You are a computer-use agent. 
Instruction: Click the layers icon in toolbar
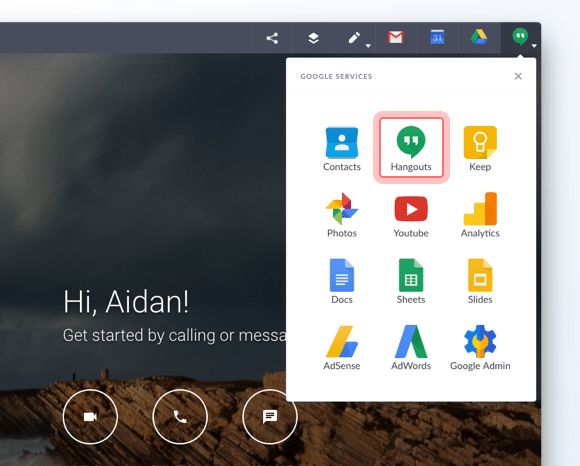pos(314,38)
